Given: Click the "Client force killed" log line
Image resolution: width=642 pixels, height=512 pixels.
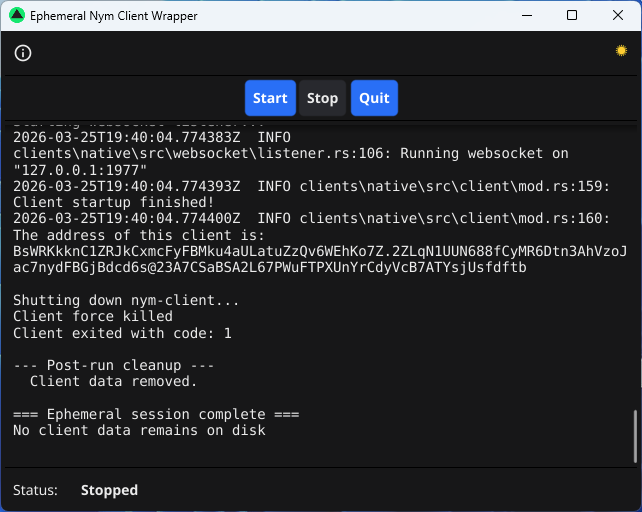Looking at the screenshot, I should point(93,316).
